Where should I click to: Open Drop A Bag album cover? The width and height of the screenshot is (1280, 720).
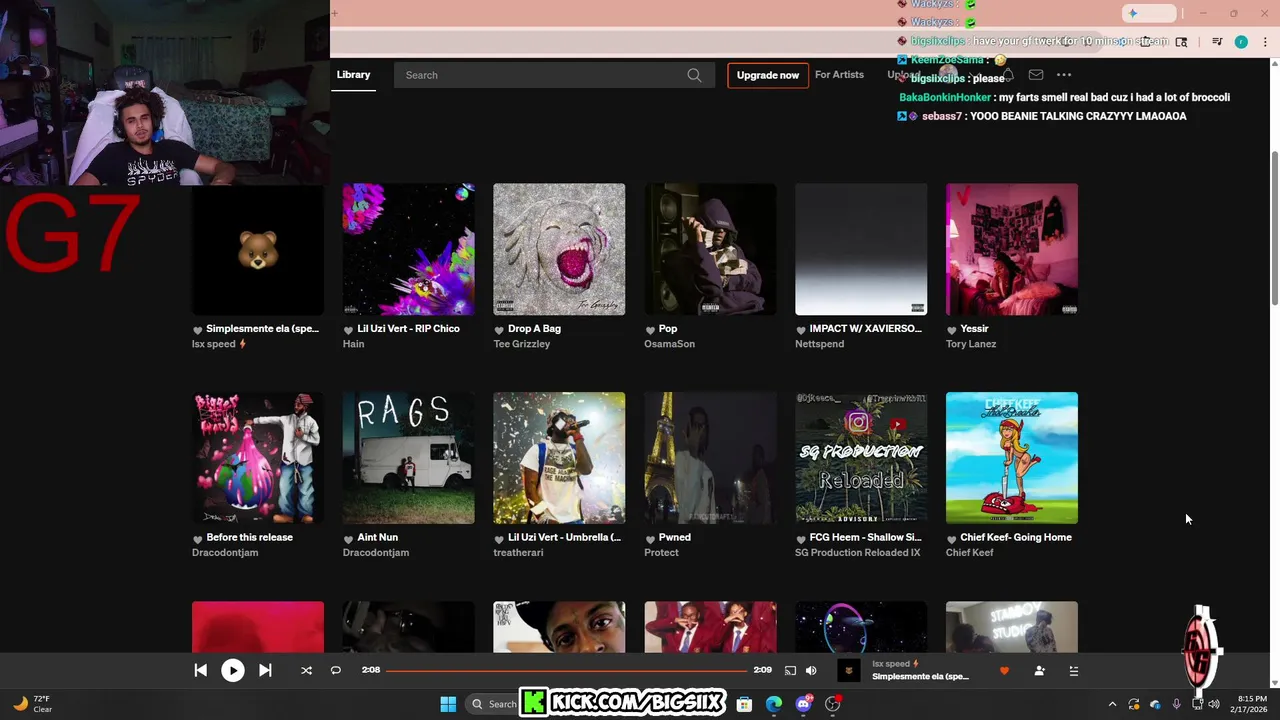click(x=559, y=249)
